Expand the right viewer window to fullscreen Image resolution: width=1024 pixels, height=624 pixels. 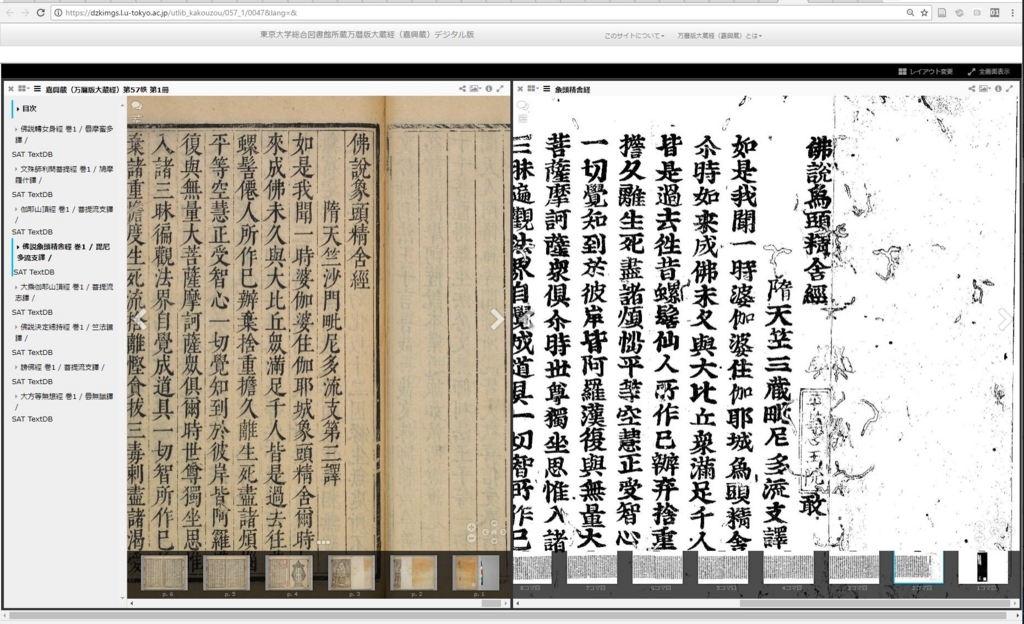coord(1010,89)
